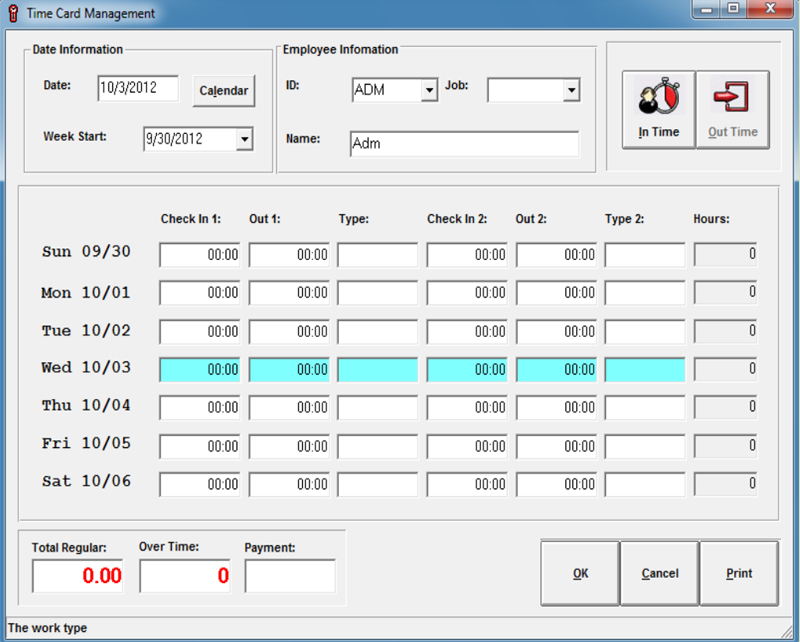Open the employee ID dropdown
Image resolution: width=800 pixels, height=642 pixels.
point(430,90)
